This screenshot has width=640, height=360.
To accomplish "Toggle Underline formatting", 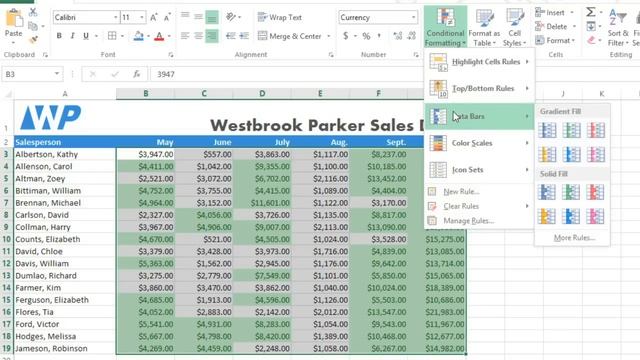I will pyautogui.click(x=86, y=36).
